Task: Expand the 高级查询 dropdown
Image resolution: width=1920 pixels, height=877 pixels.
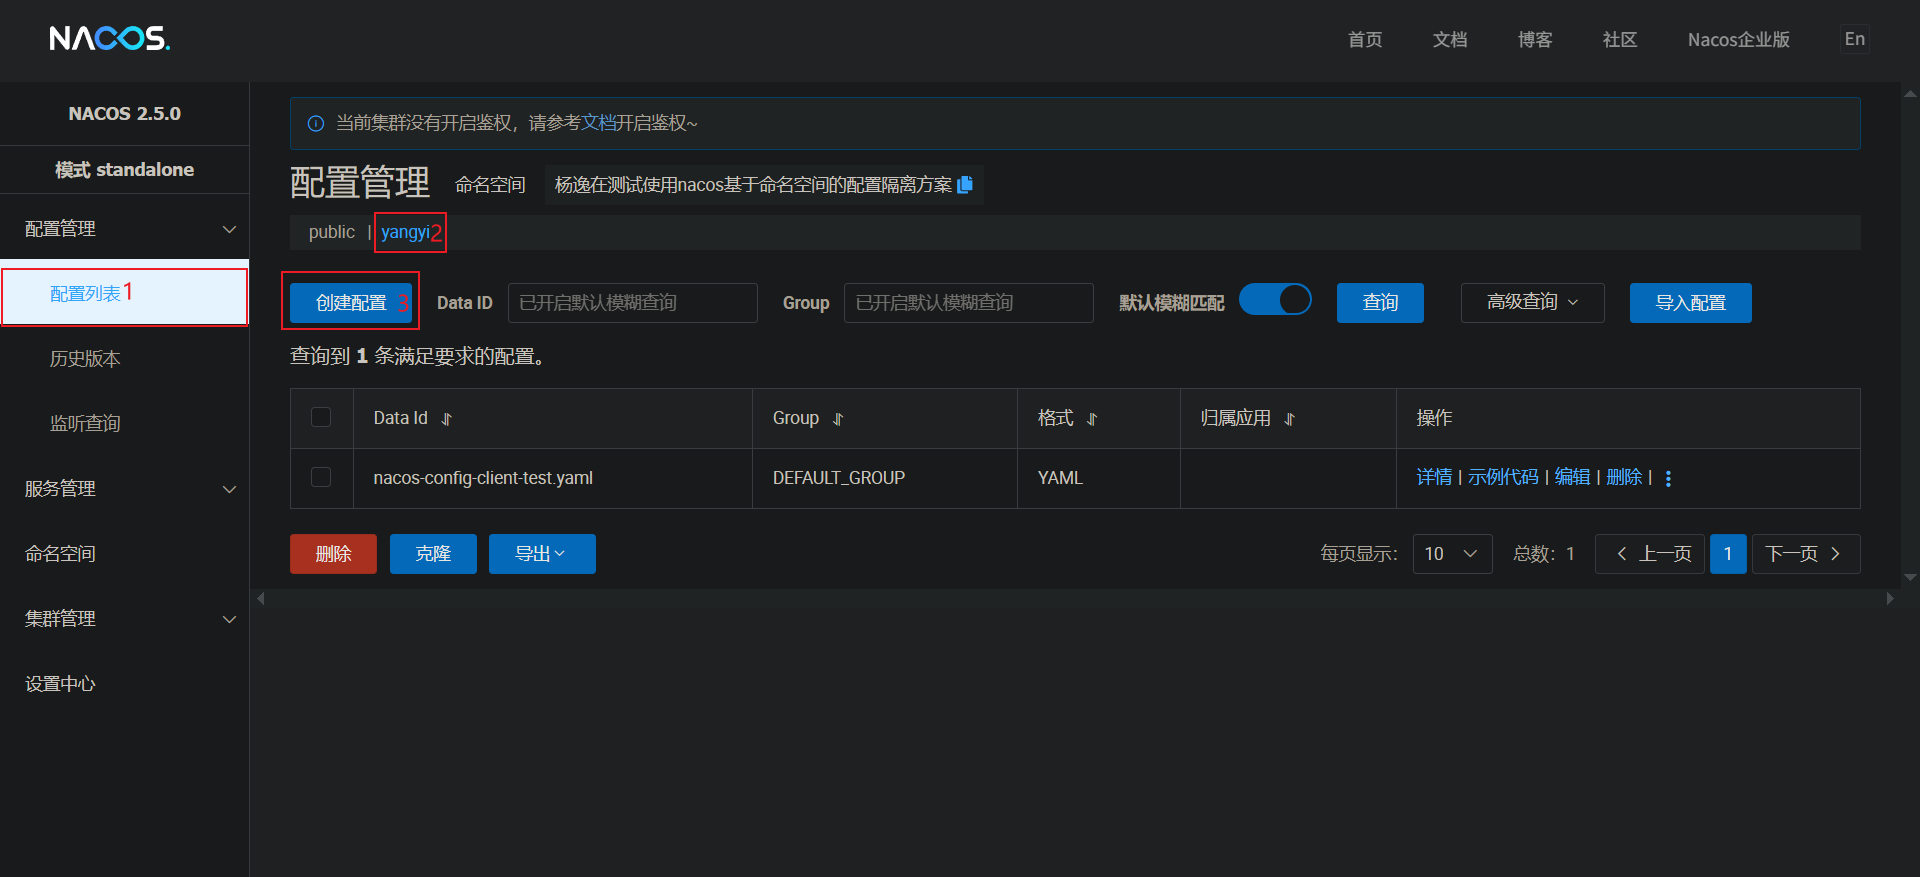Action: pos(1532,303)
